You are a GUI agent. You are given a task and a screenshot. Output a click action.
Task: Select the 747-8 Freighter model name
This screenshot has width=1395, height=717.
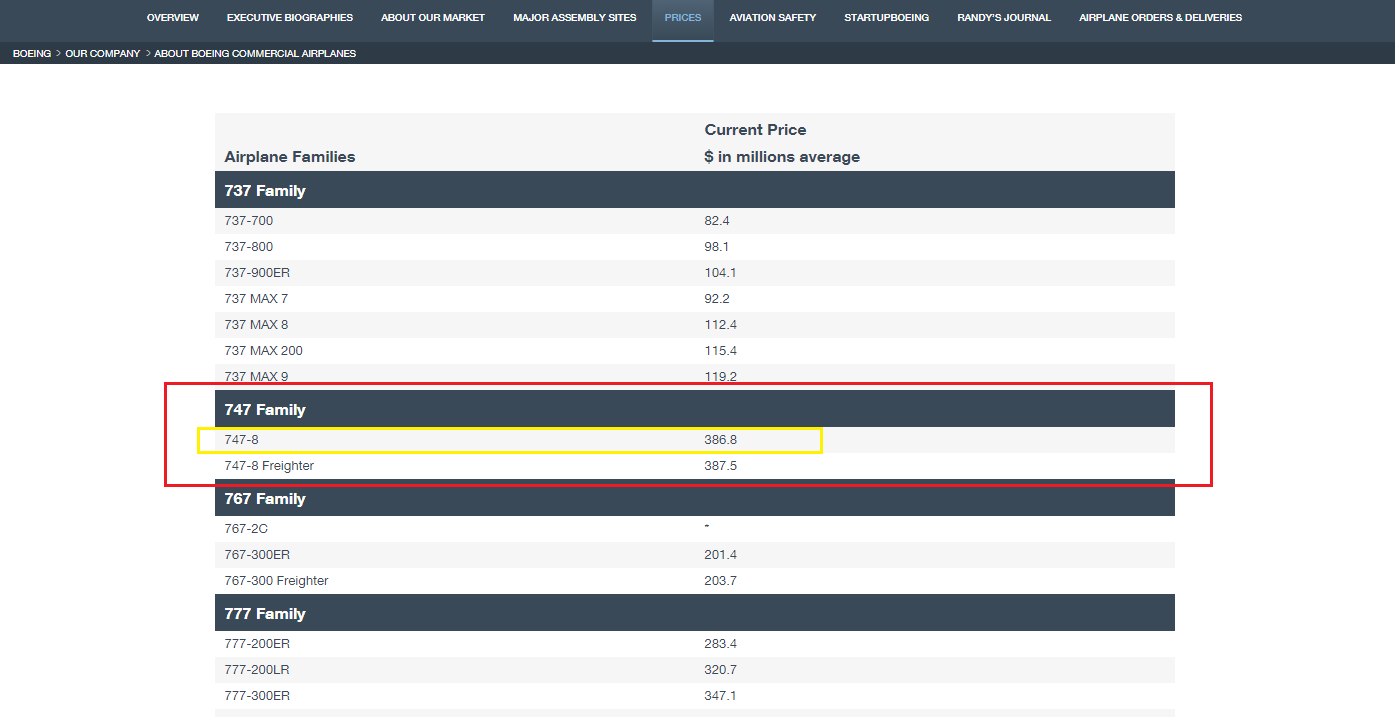coord(269,466)
